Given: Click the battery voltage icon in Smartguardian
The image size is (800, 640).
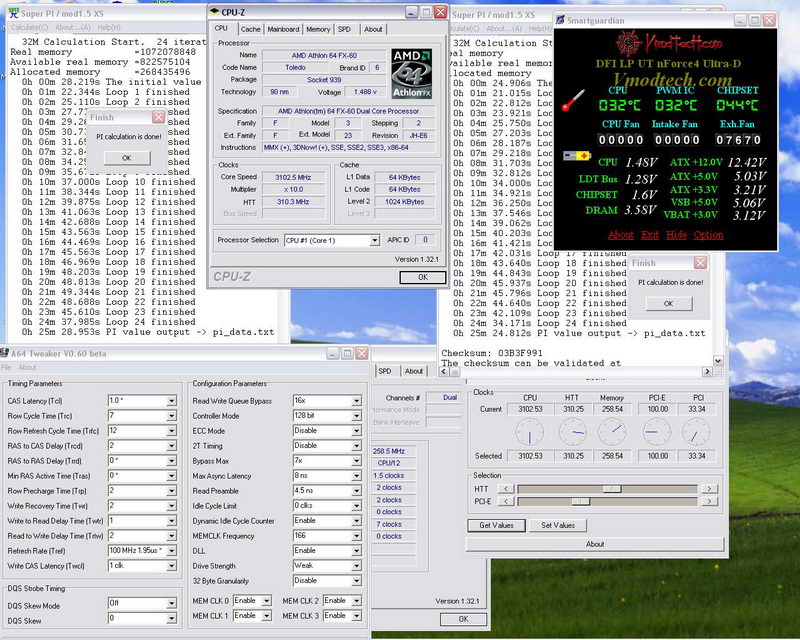Looking at the screenshot, I should point(577,155).
